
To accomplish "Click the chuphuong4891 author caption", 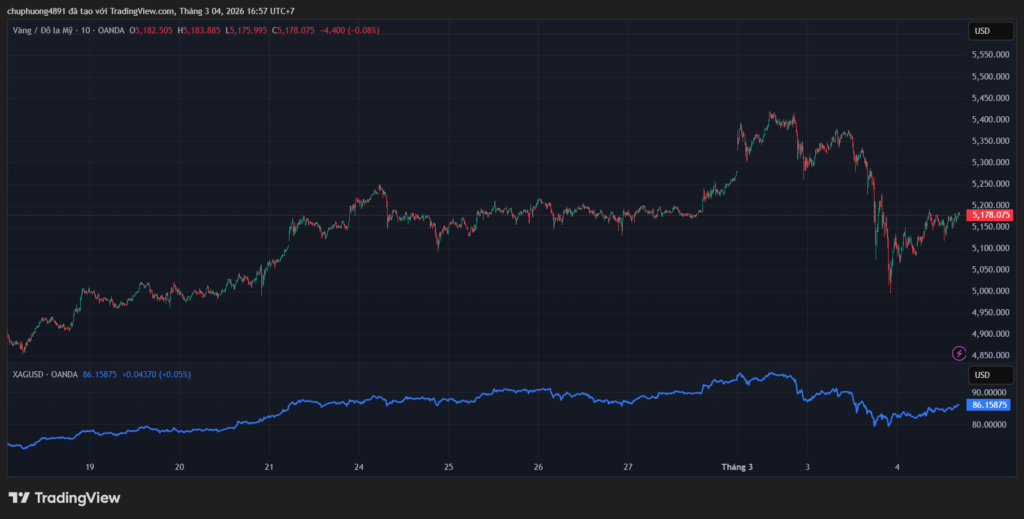I will [x=140, y=11].
